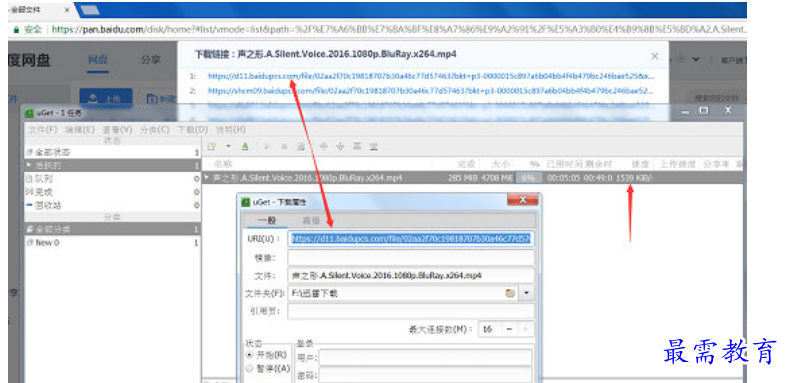Open the 帮助(H) menu
The image size is (785, 383).
pyautogui.click(x=230, y=129)
